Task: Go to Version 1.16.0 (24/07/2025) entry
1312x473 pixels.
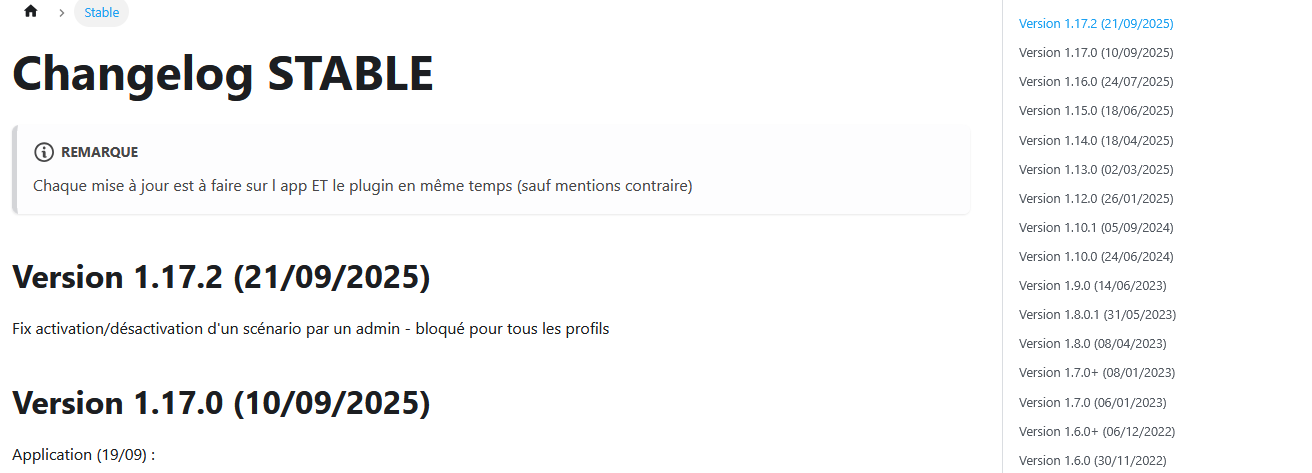Action: [x=1095, y=81]
